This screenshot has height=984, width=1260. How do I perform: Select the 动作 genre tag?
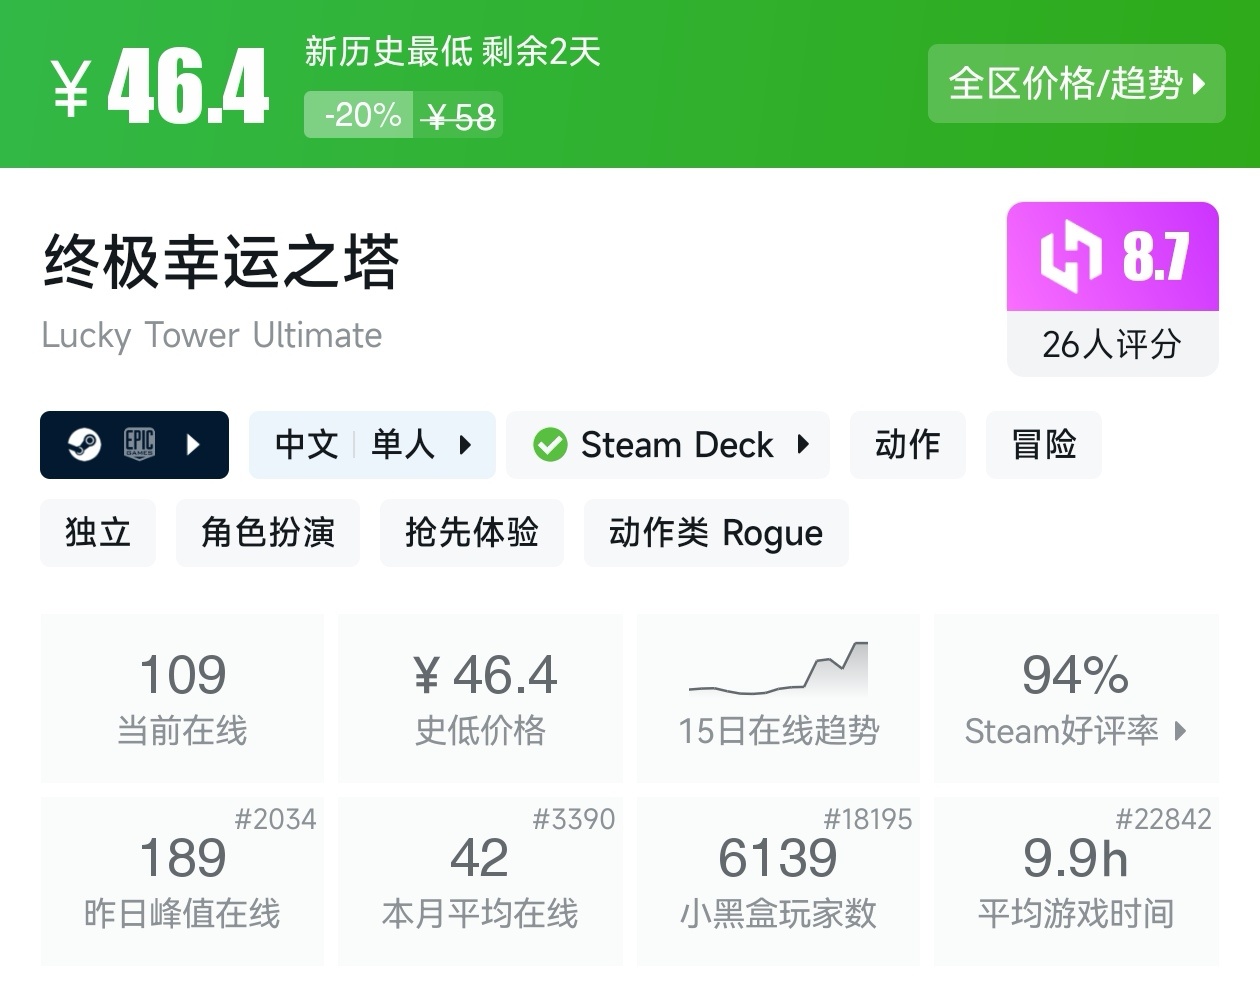coord(907,445)
